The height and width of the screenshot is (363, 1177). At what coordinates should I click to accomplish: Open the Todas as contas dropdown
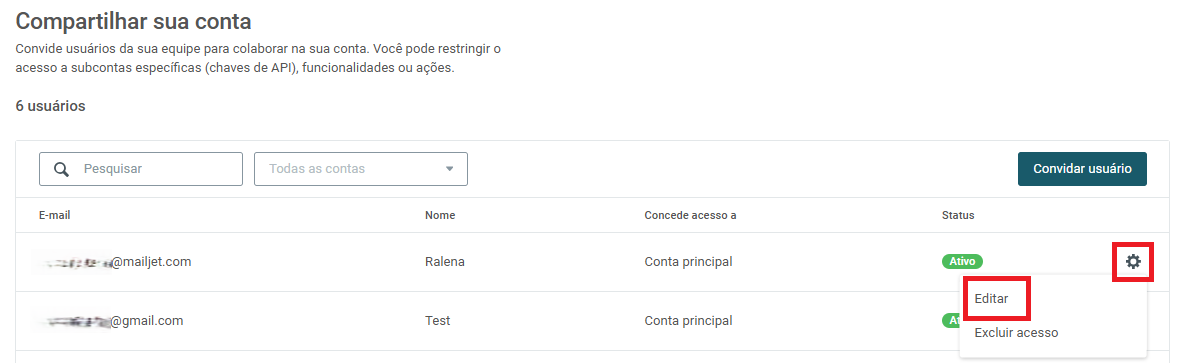click(361, 169)
